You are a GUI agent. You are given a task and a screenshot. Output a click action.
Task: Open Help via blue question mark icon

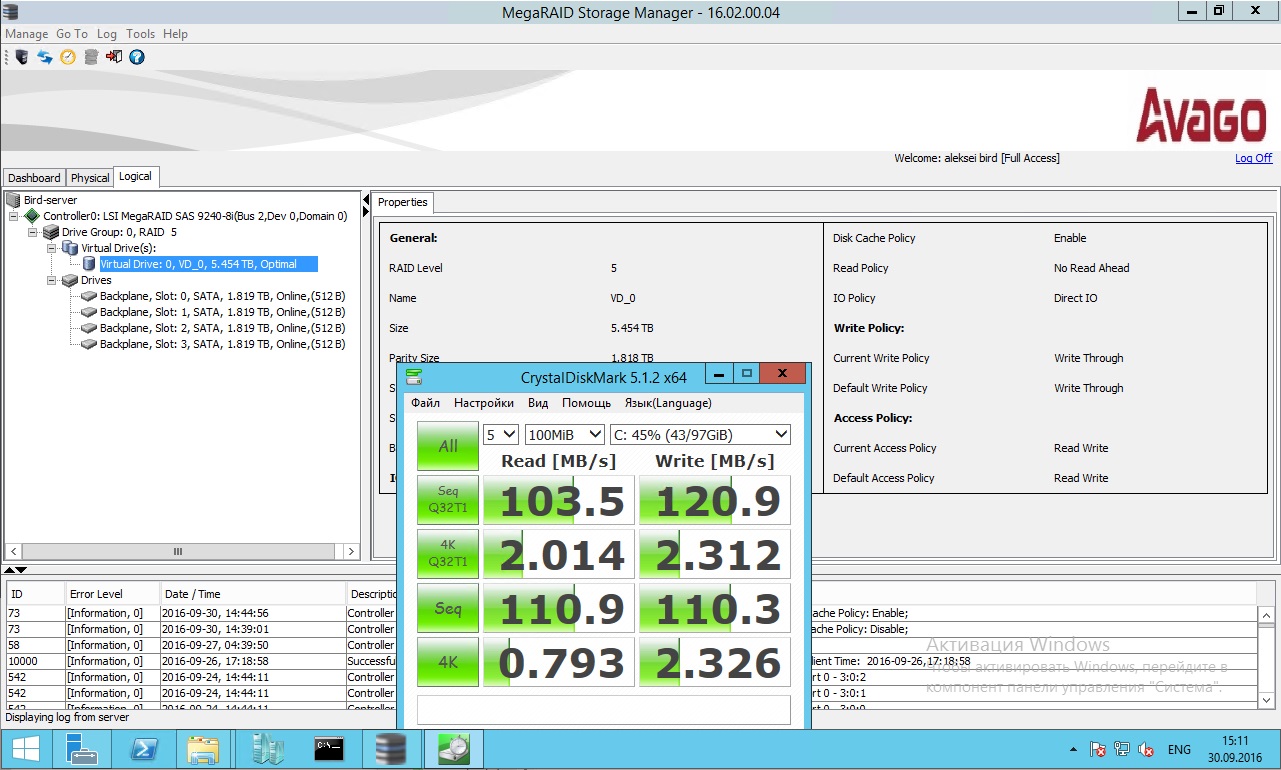click(x=137, y=57)
